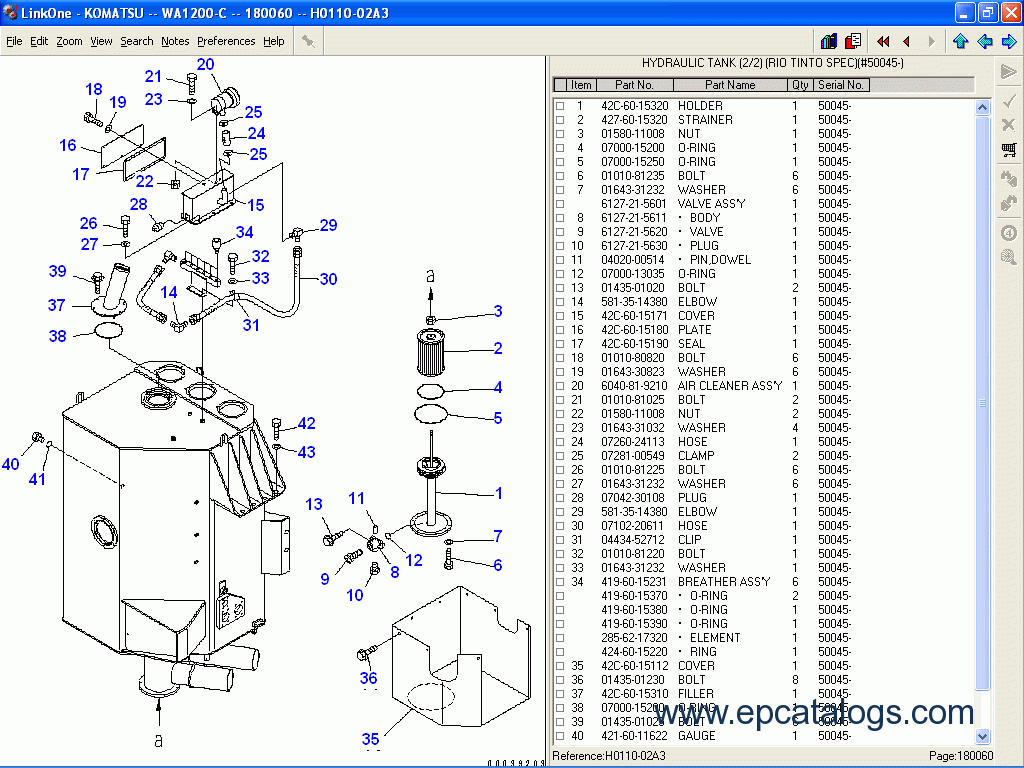
Task: Tick the checkbox for item 24 HOSE
Action: [x=560, y=442]
